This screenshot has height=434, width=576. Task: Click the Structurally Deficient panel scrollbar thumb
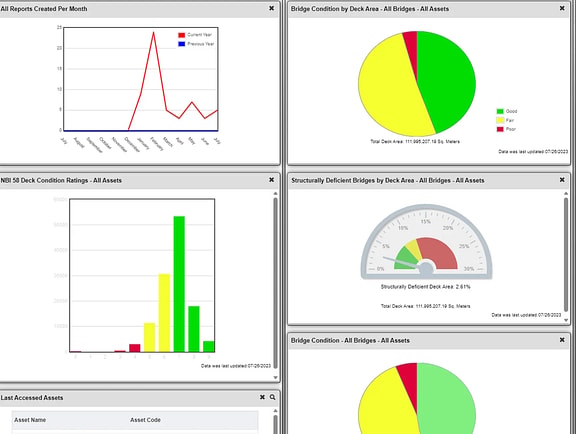point(566,255)
